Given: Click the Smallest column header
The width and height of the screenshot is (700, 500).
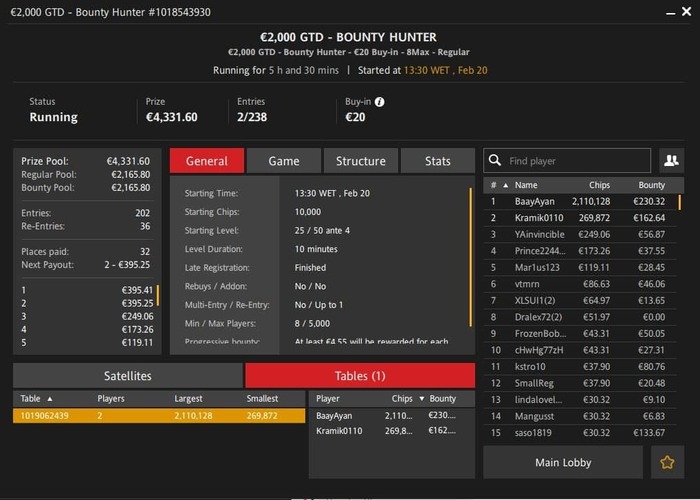Looking at the screenshot, I should click(x=262, y=399).
